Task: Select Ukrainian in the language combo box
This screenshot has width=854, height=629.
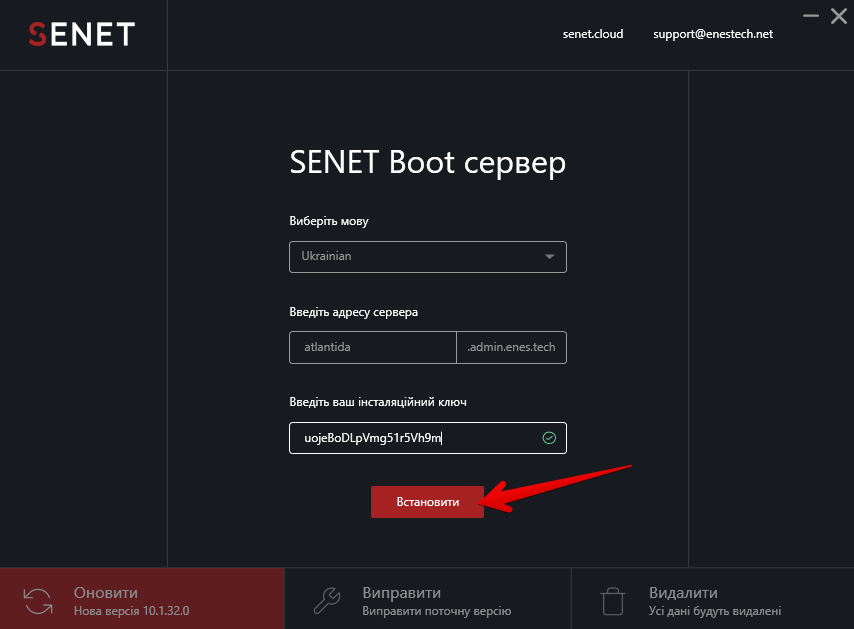Action: point(428,256)
